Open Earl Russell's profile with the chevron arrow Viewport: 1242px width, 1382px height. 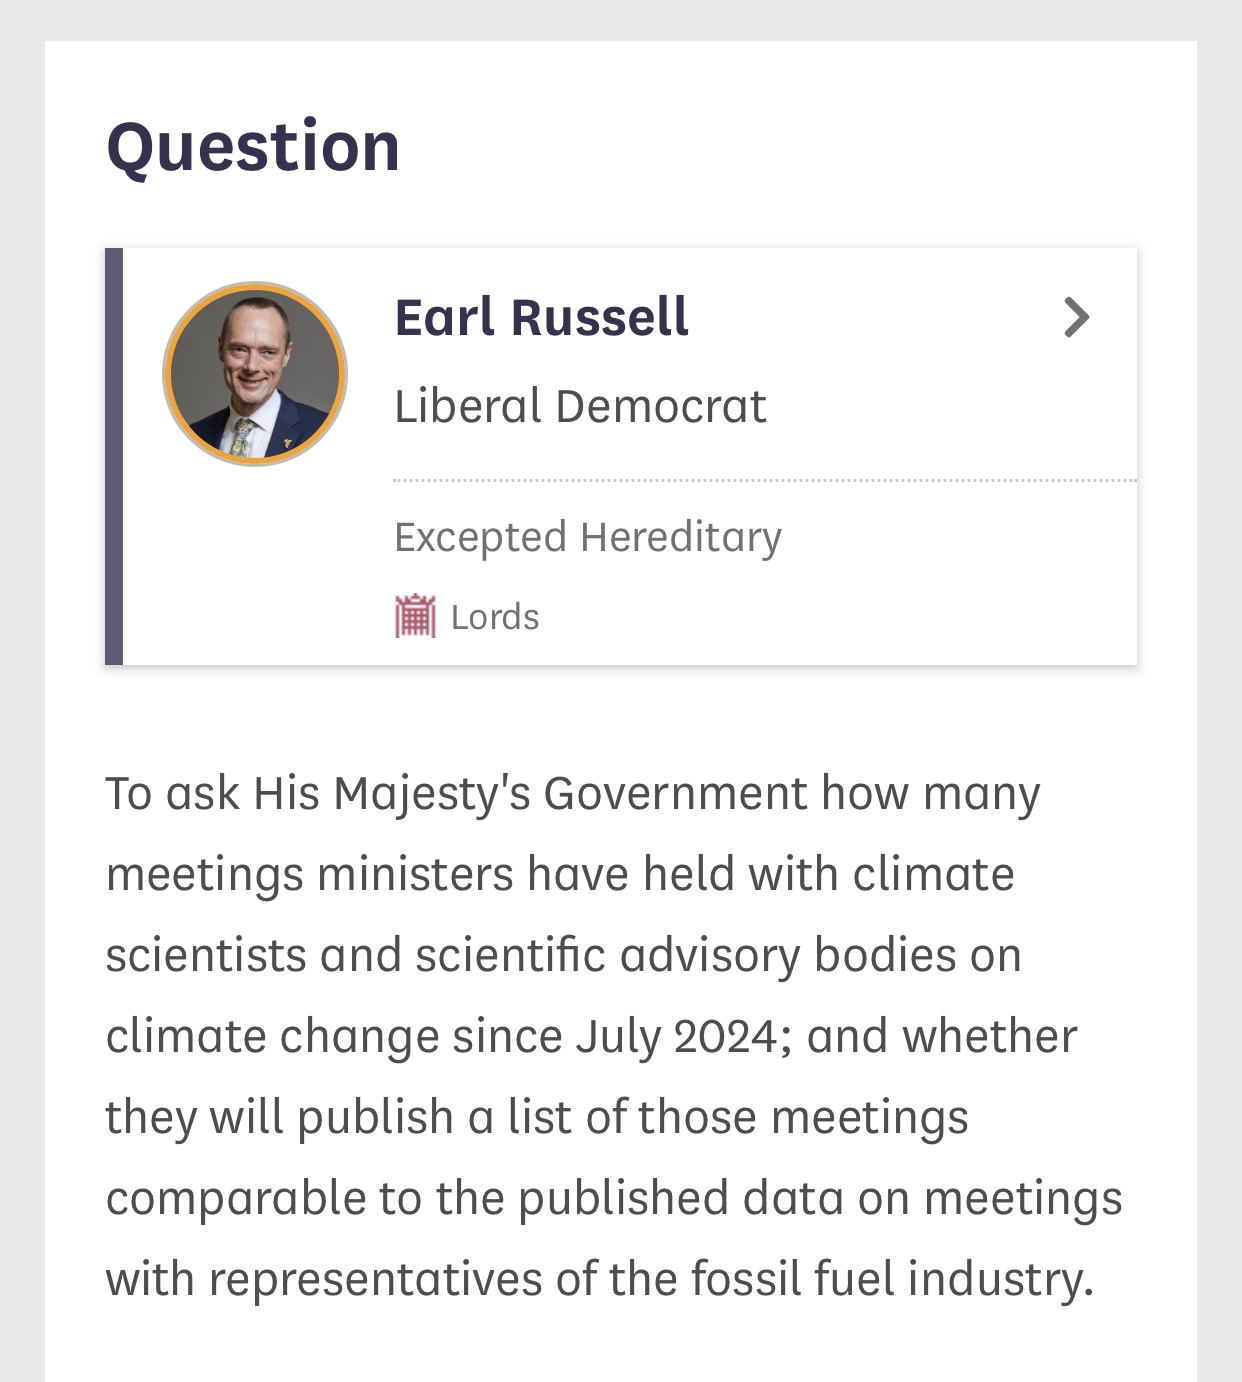(1076, 317)
